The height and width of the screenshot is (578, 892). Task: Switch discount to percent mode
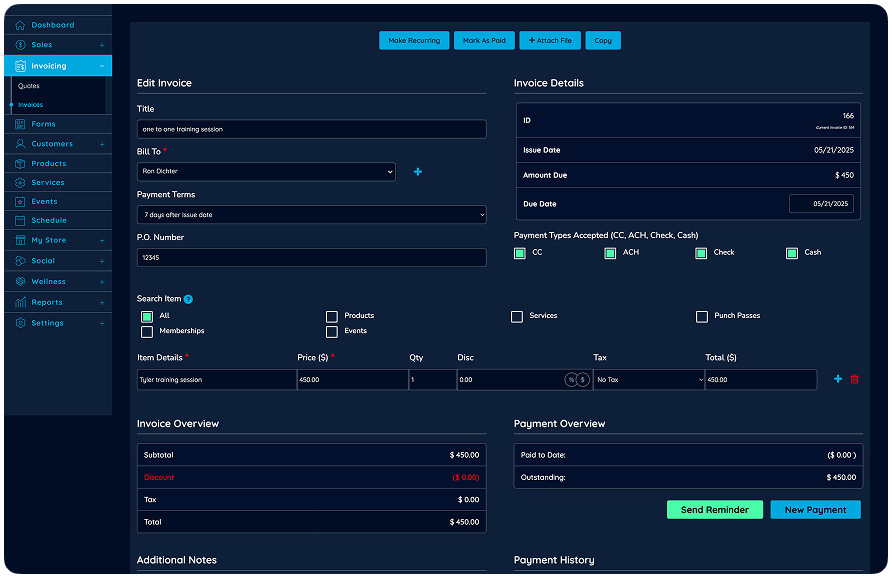tap(571, 379)
